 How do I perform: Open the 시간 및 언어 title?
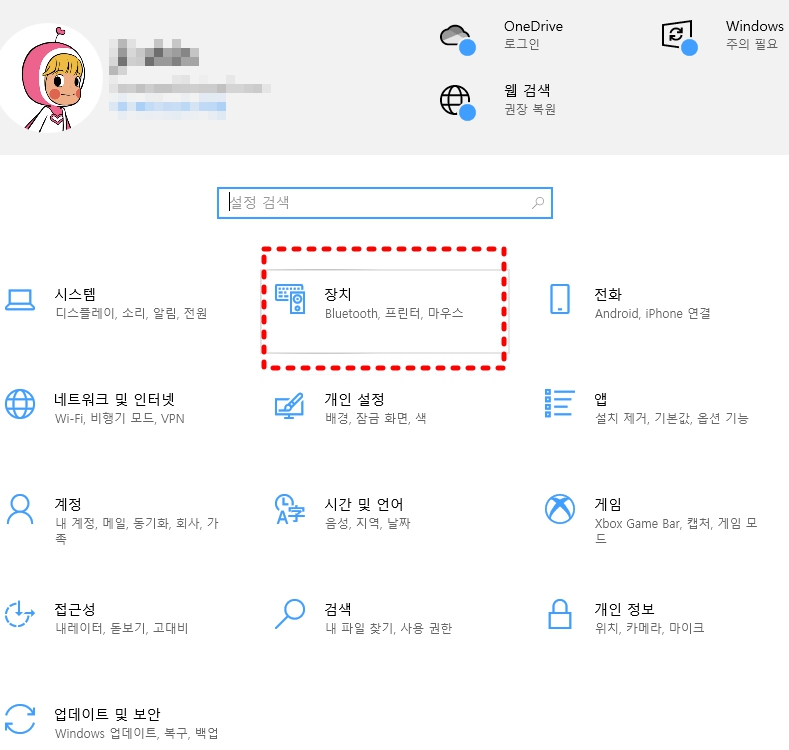364,504
